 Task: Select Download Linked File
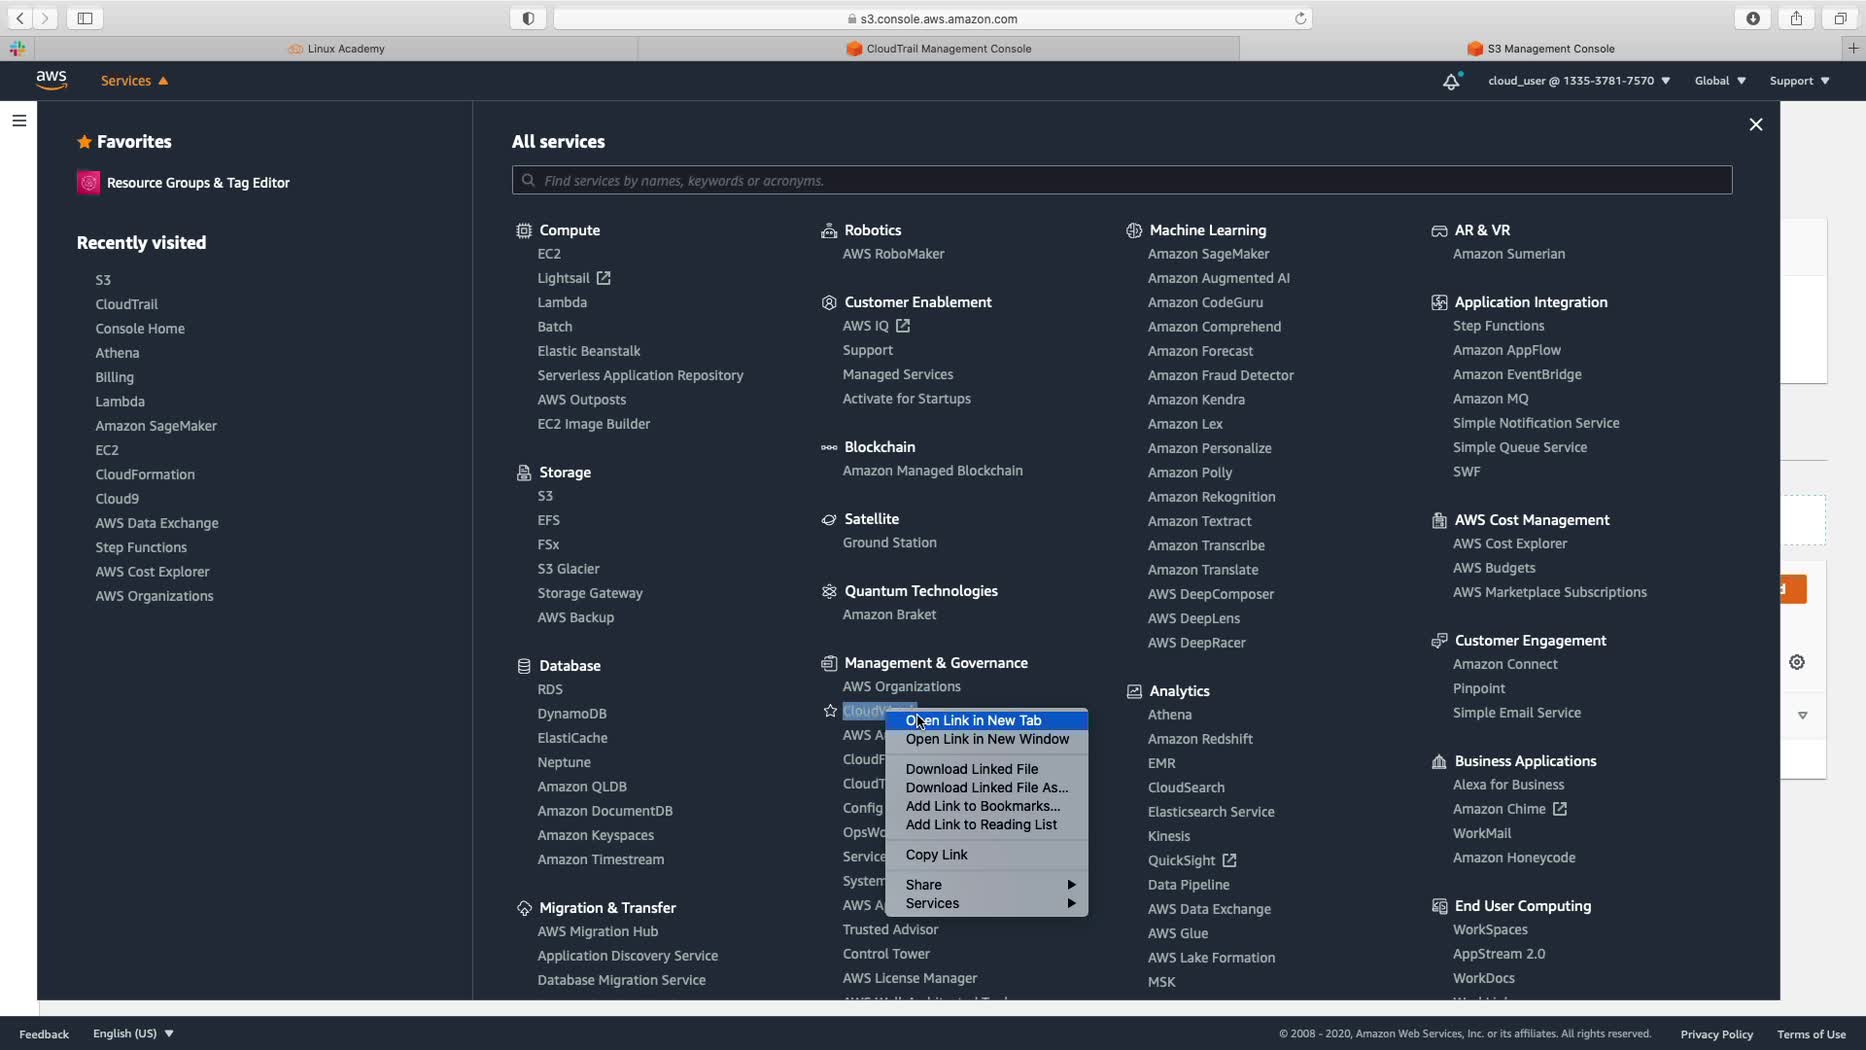[x=987, y=770]
